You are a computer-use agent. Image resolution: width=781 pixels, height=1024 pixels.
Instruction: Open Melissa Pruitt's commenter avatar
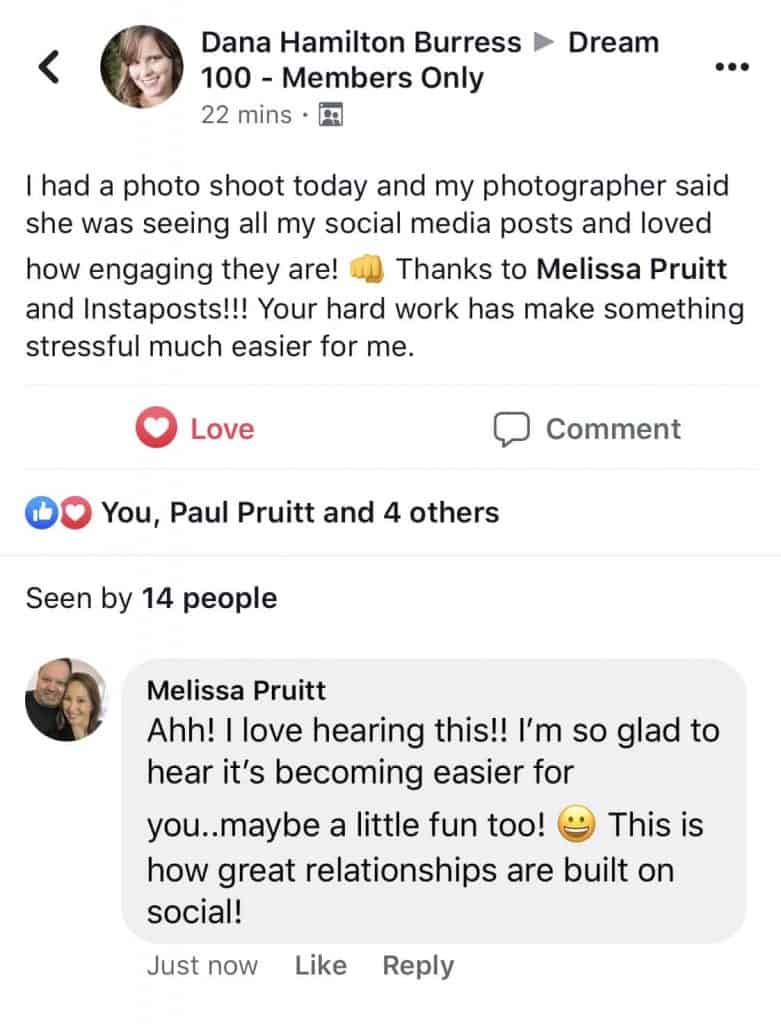click(x=66, y=699)
